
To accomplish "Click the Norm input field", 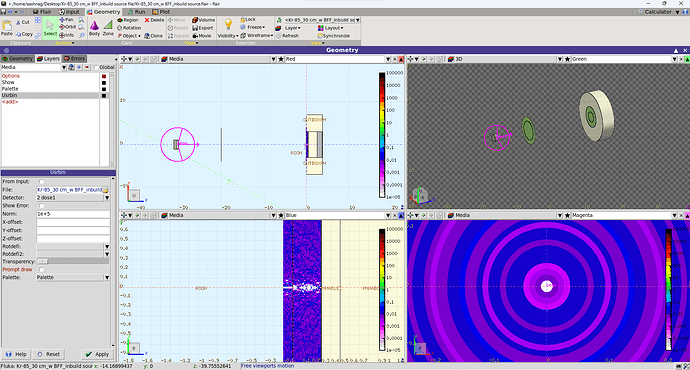I will point(73,214).
